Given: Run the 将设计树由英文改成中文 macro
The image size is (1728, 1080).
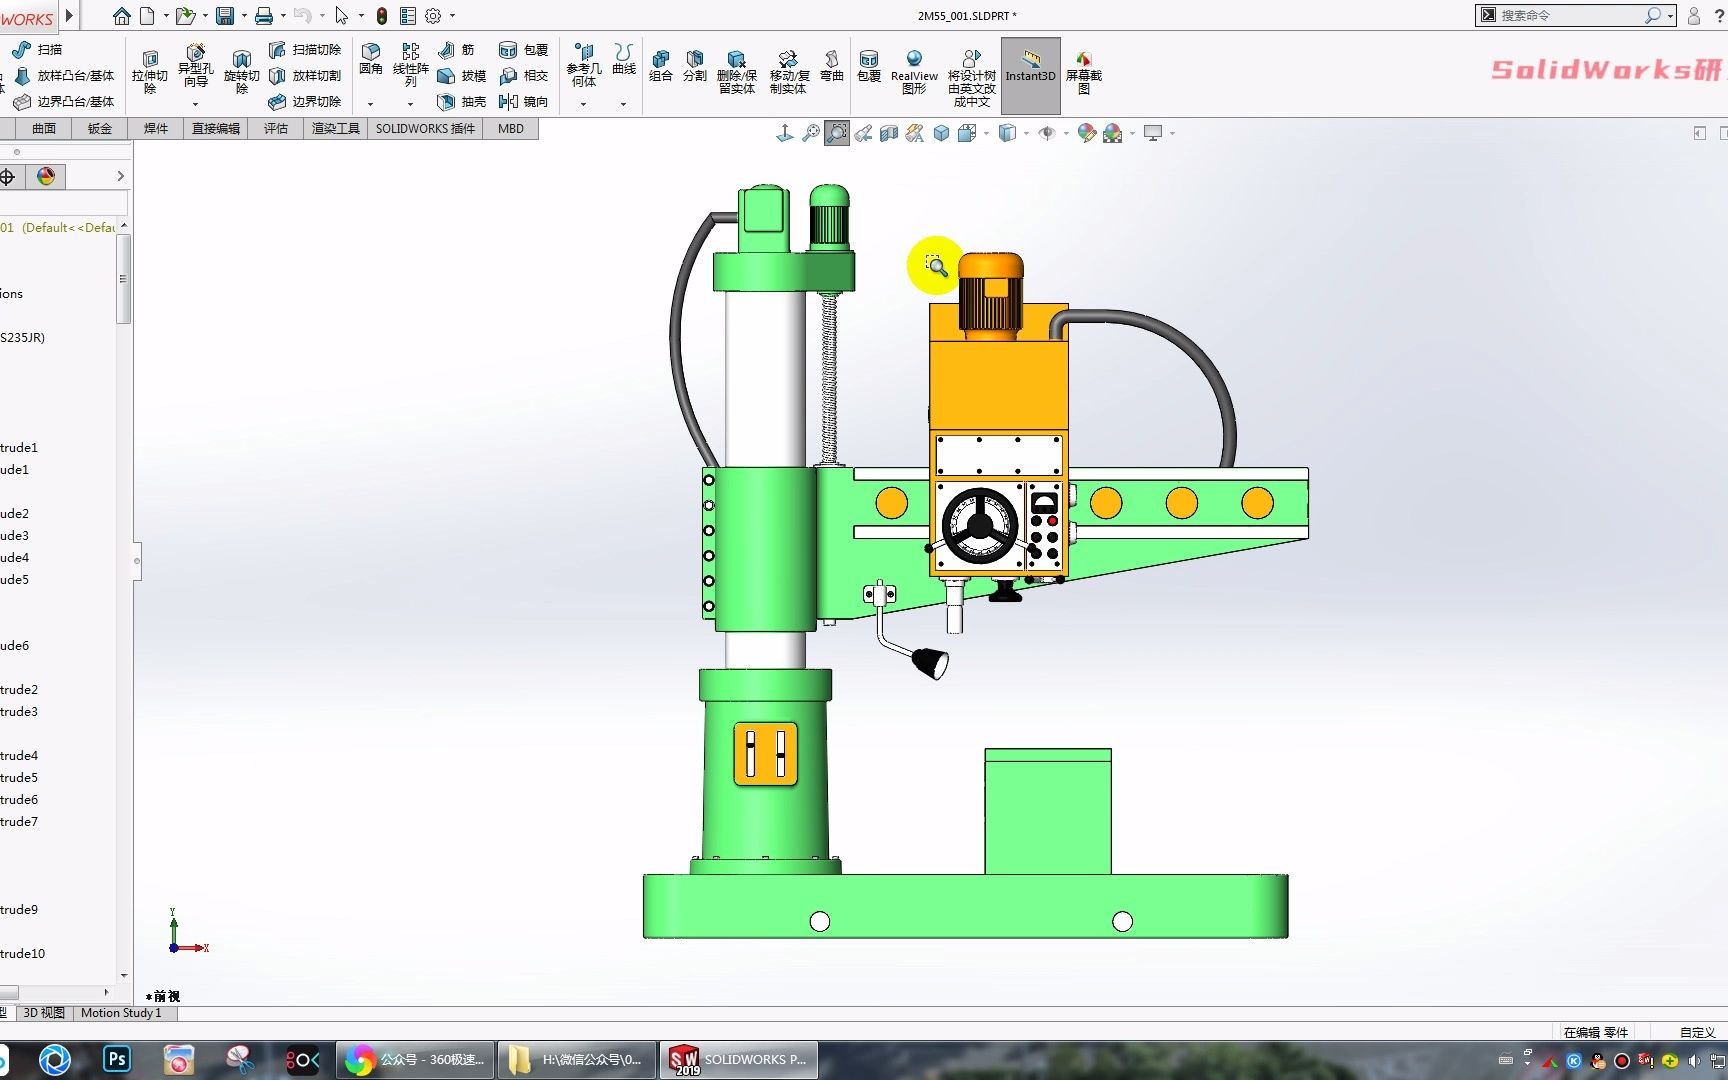Looking at the screenshot, I should (x=971, y=78).
